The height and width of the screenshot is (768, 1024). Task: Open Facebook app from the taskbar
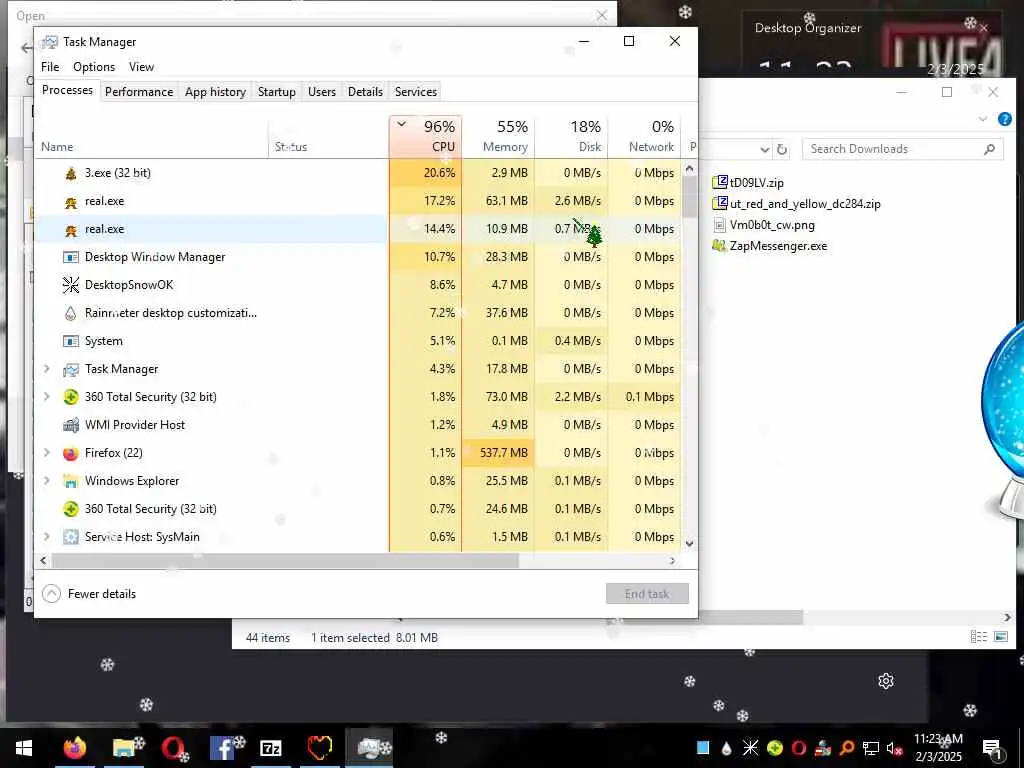[222, 748]
